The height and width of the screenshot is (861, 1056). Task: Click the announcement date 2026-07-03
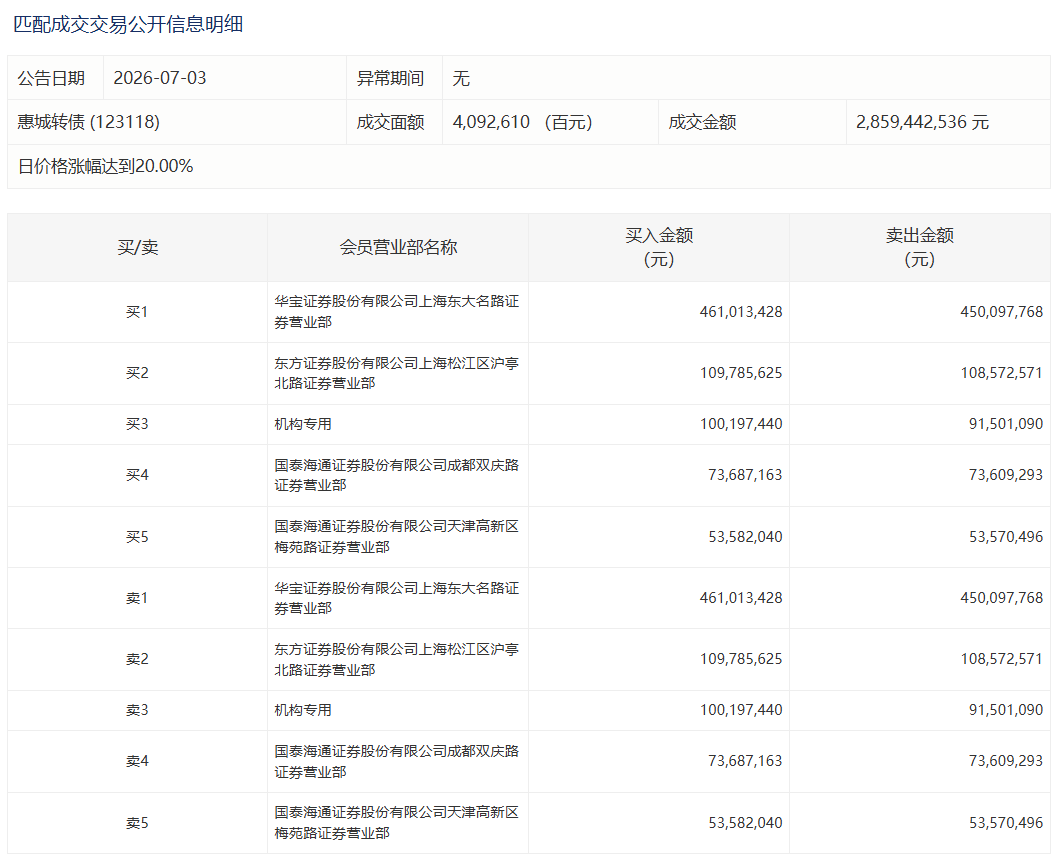point(160,78)
